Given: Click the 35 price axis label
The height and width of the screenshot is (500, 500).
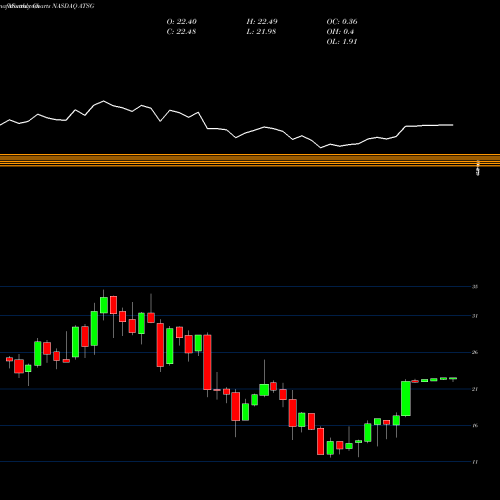Looking at the screenshot, I should coord(475,287).
